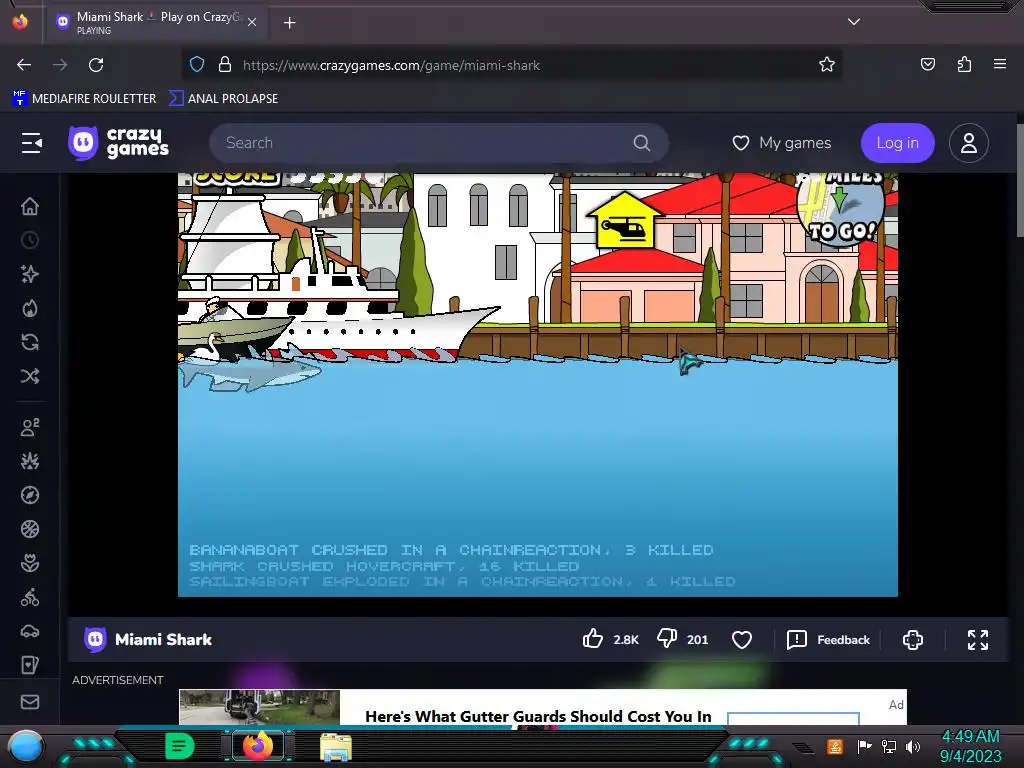This screenshot has height=768, width=1024.
Task: Open Recently played clock icon in sidebar
Action: pos(30,240)
